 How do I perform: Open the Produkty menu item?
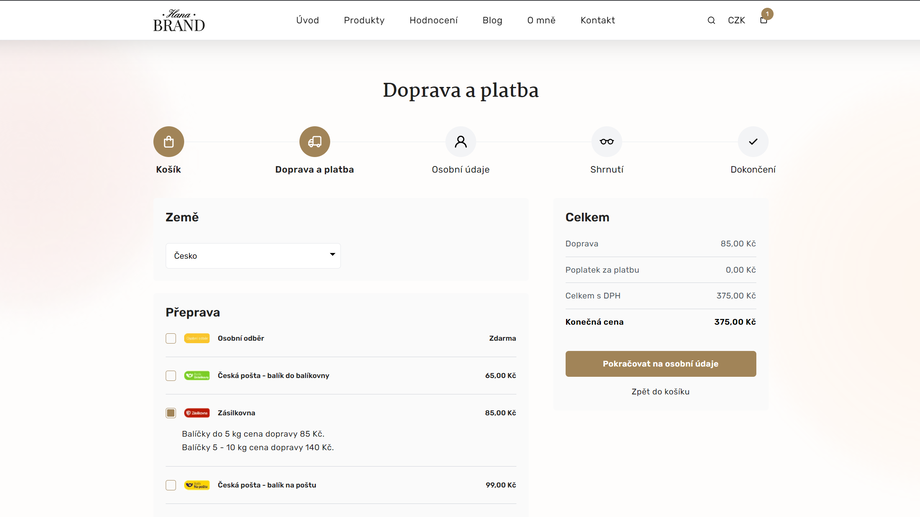[364, 20]
